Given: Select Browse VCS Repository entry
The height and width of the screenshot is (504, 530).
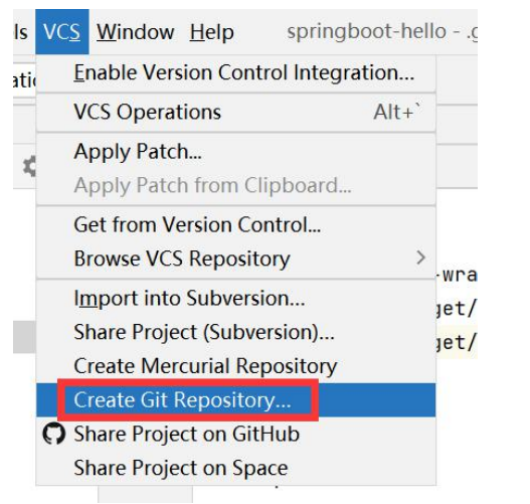Looking at the screenshot, I should [x=236, y=259].
